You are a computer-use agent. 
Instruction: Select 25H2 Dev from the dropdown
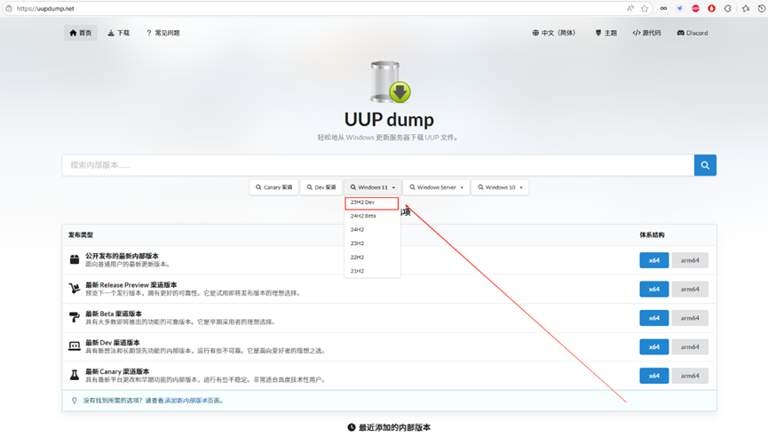pos(372,203)
